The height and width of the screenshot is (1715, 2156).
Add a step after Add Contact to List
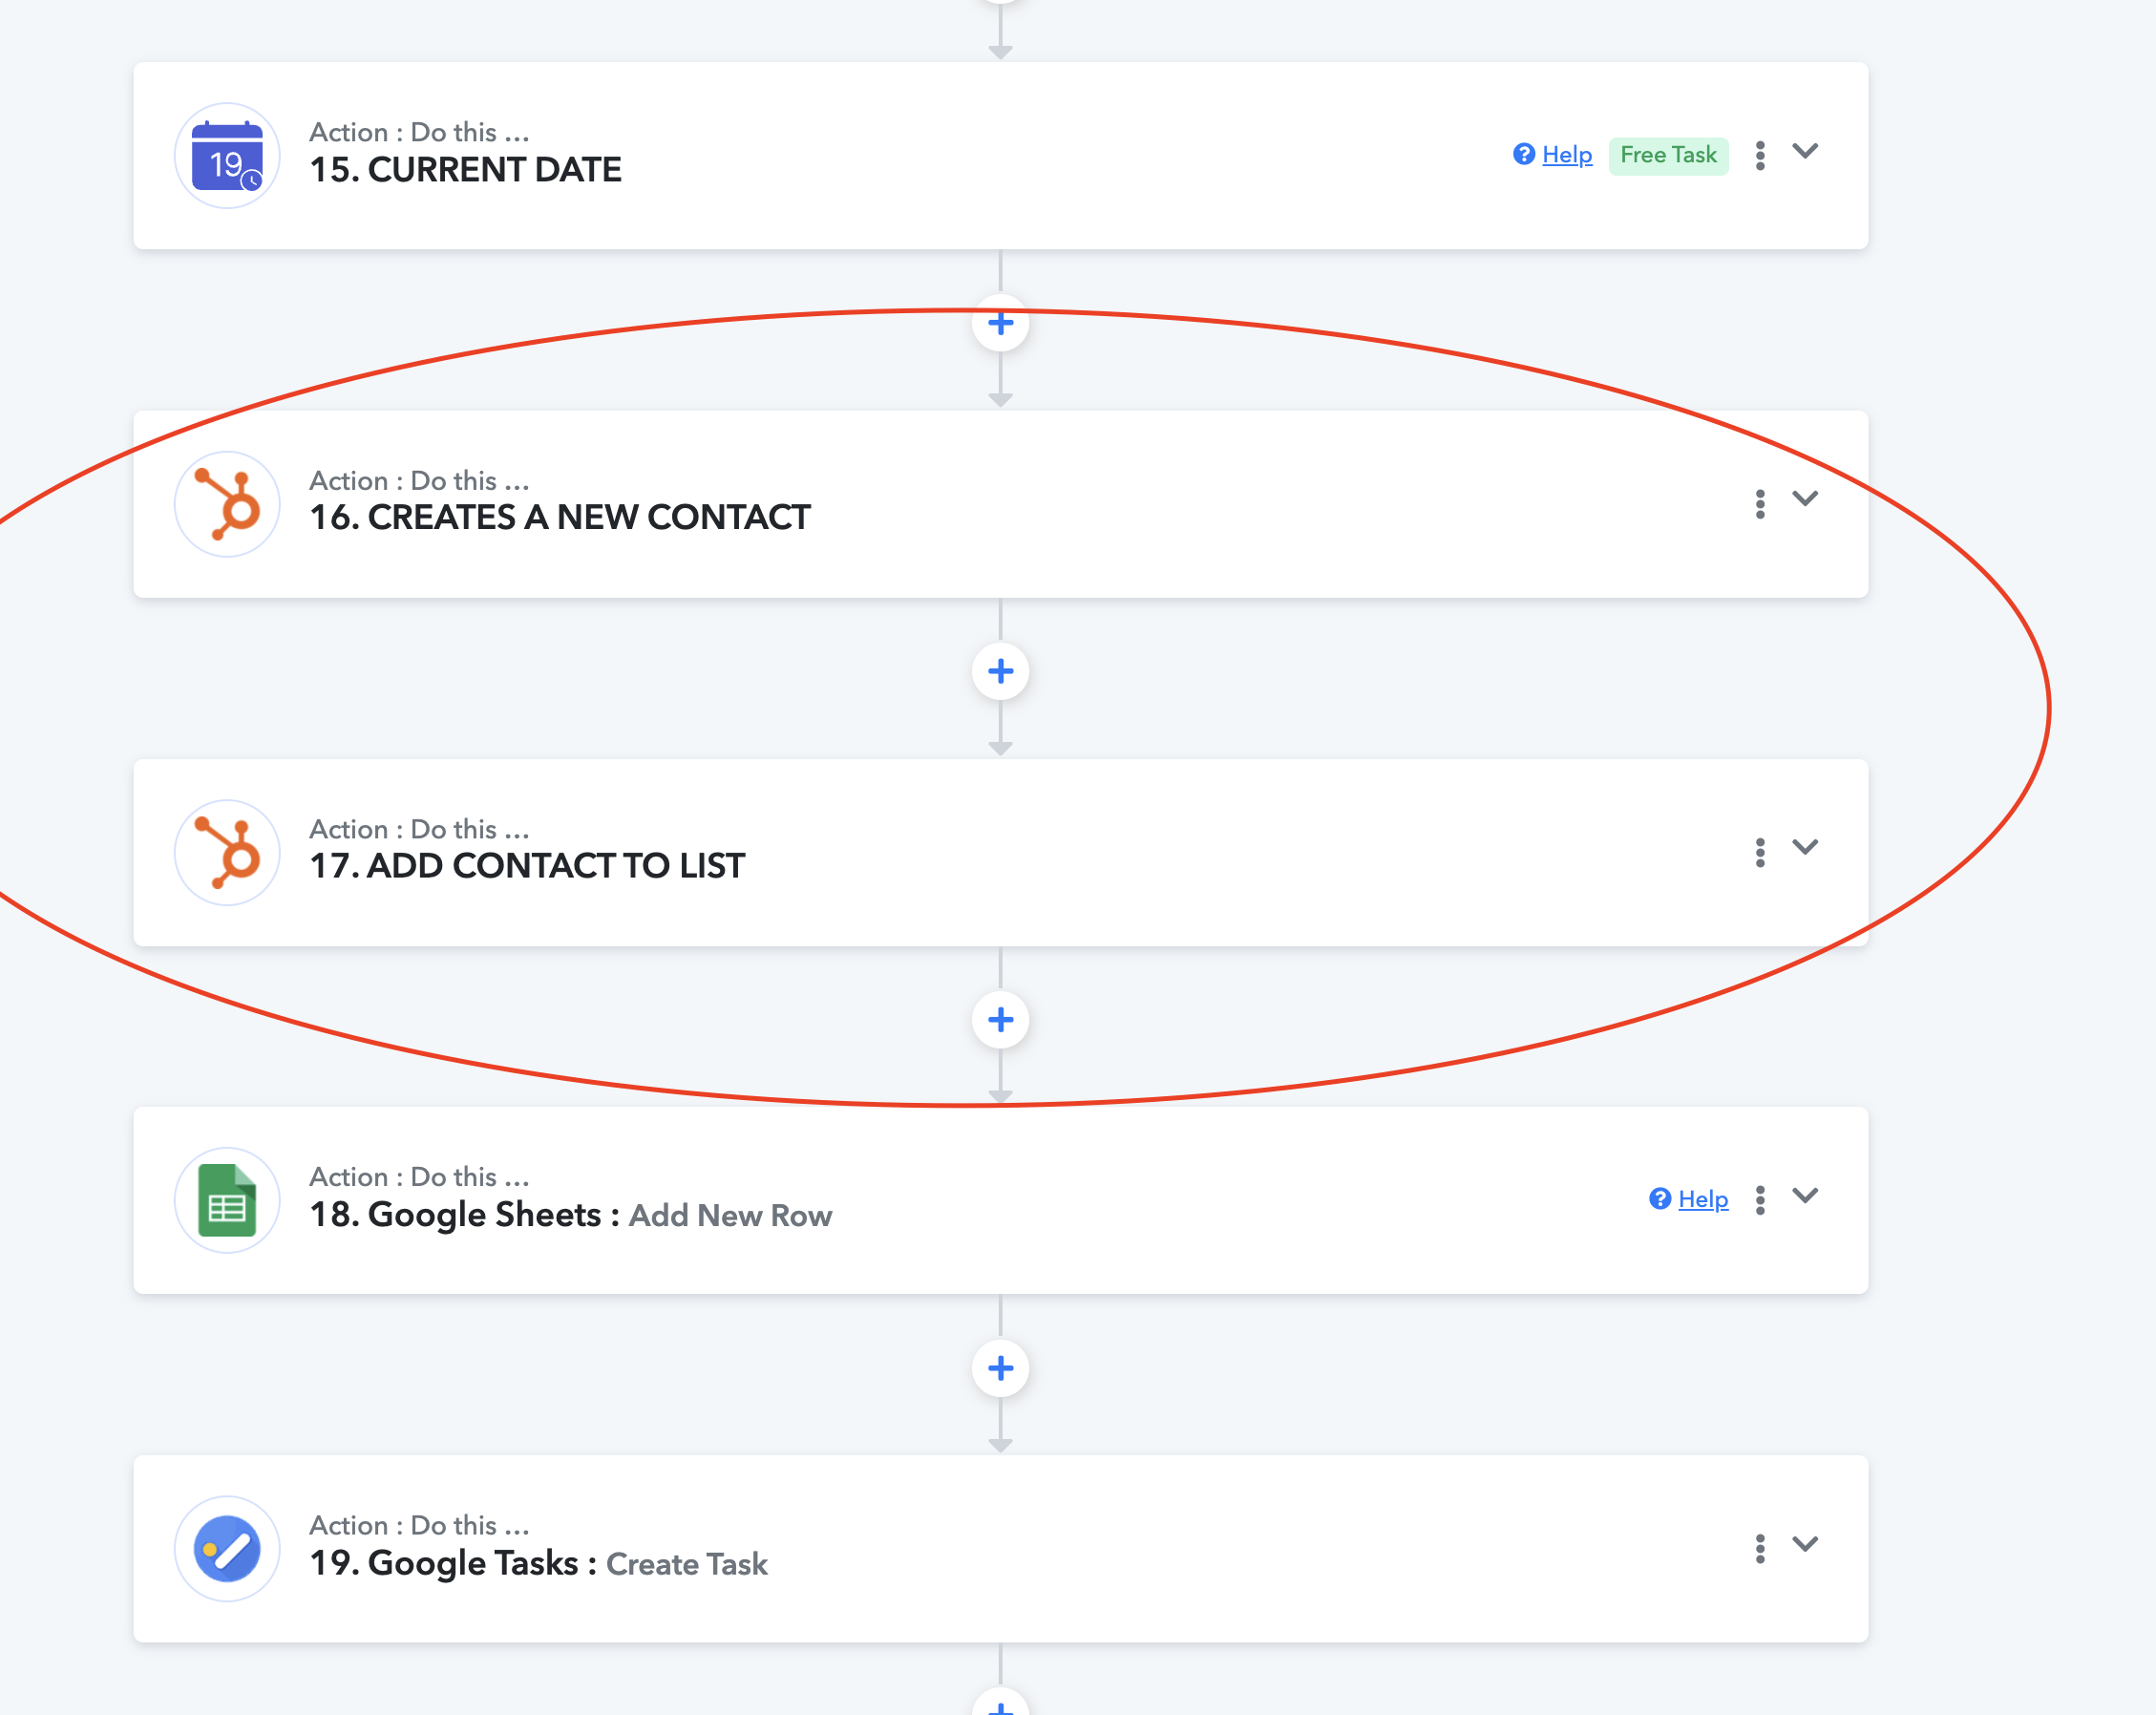coord(1000,1019)
